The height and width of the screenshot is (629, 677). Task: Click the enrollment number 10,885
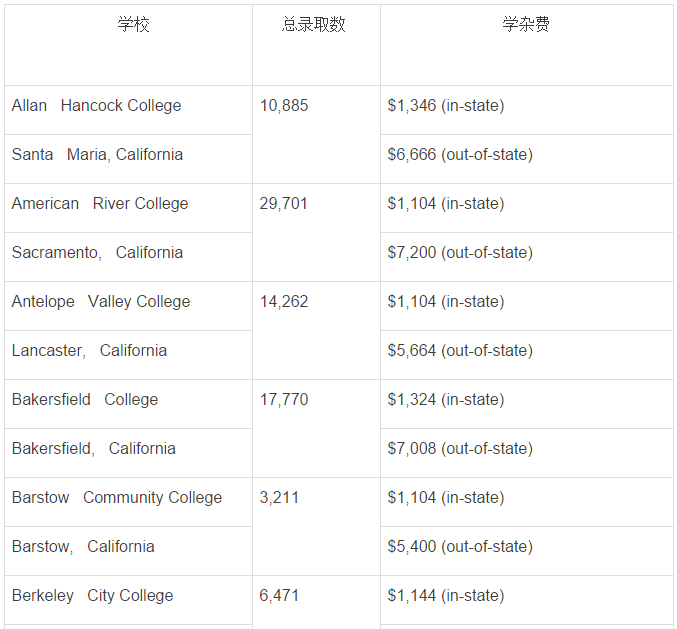pyautogui.click(x=284, y=105)
